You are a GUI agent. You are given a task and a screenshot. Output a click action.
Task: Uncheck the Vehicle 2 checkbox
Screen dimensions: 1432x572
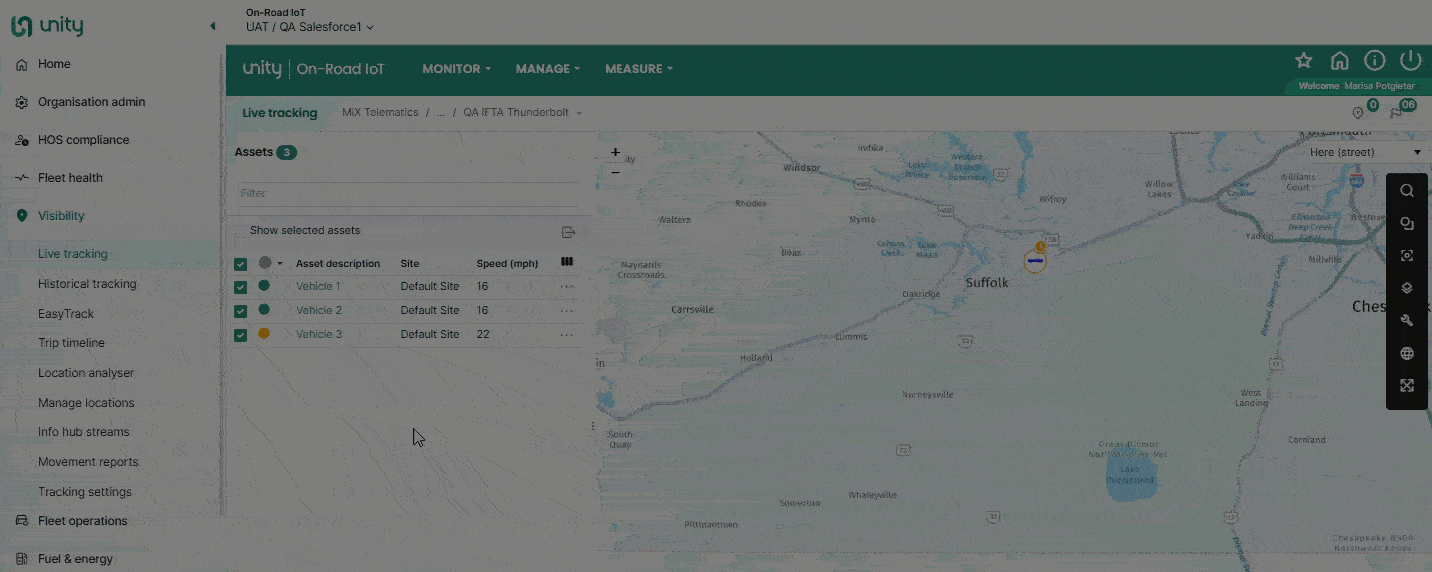pos(240,311)
